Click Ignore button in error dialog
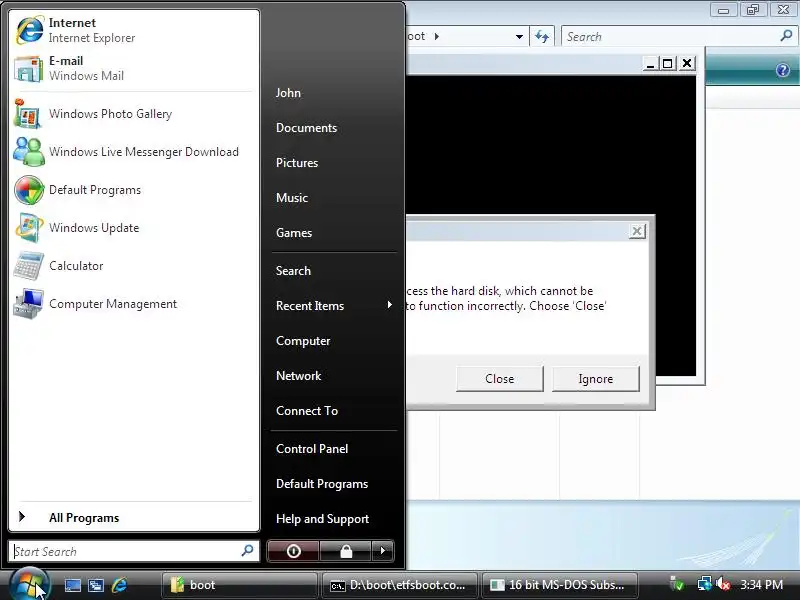This screenshot has width=800, height=600. [595, 379]
